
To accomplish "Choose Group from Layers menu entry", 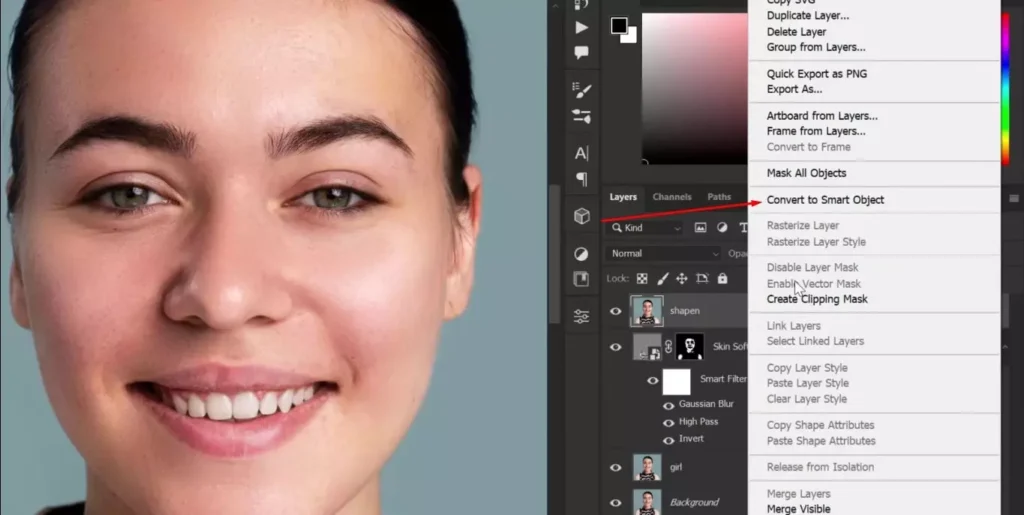I will pyautogui.click(x=816, y=47).
